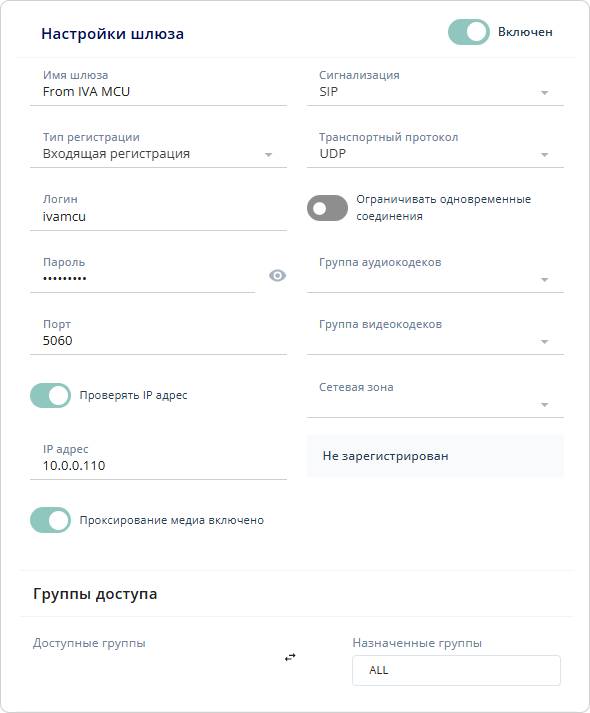Viewport: 590px width, 713px height.
Task: Toggle the Включен gateway switch
Action: [469, 32]
